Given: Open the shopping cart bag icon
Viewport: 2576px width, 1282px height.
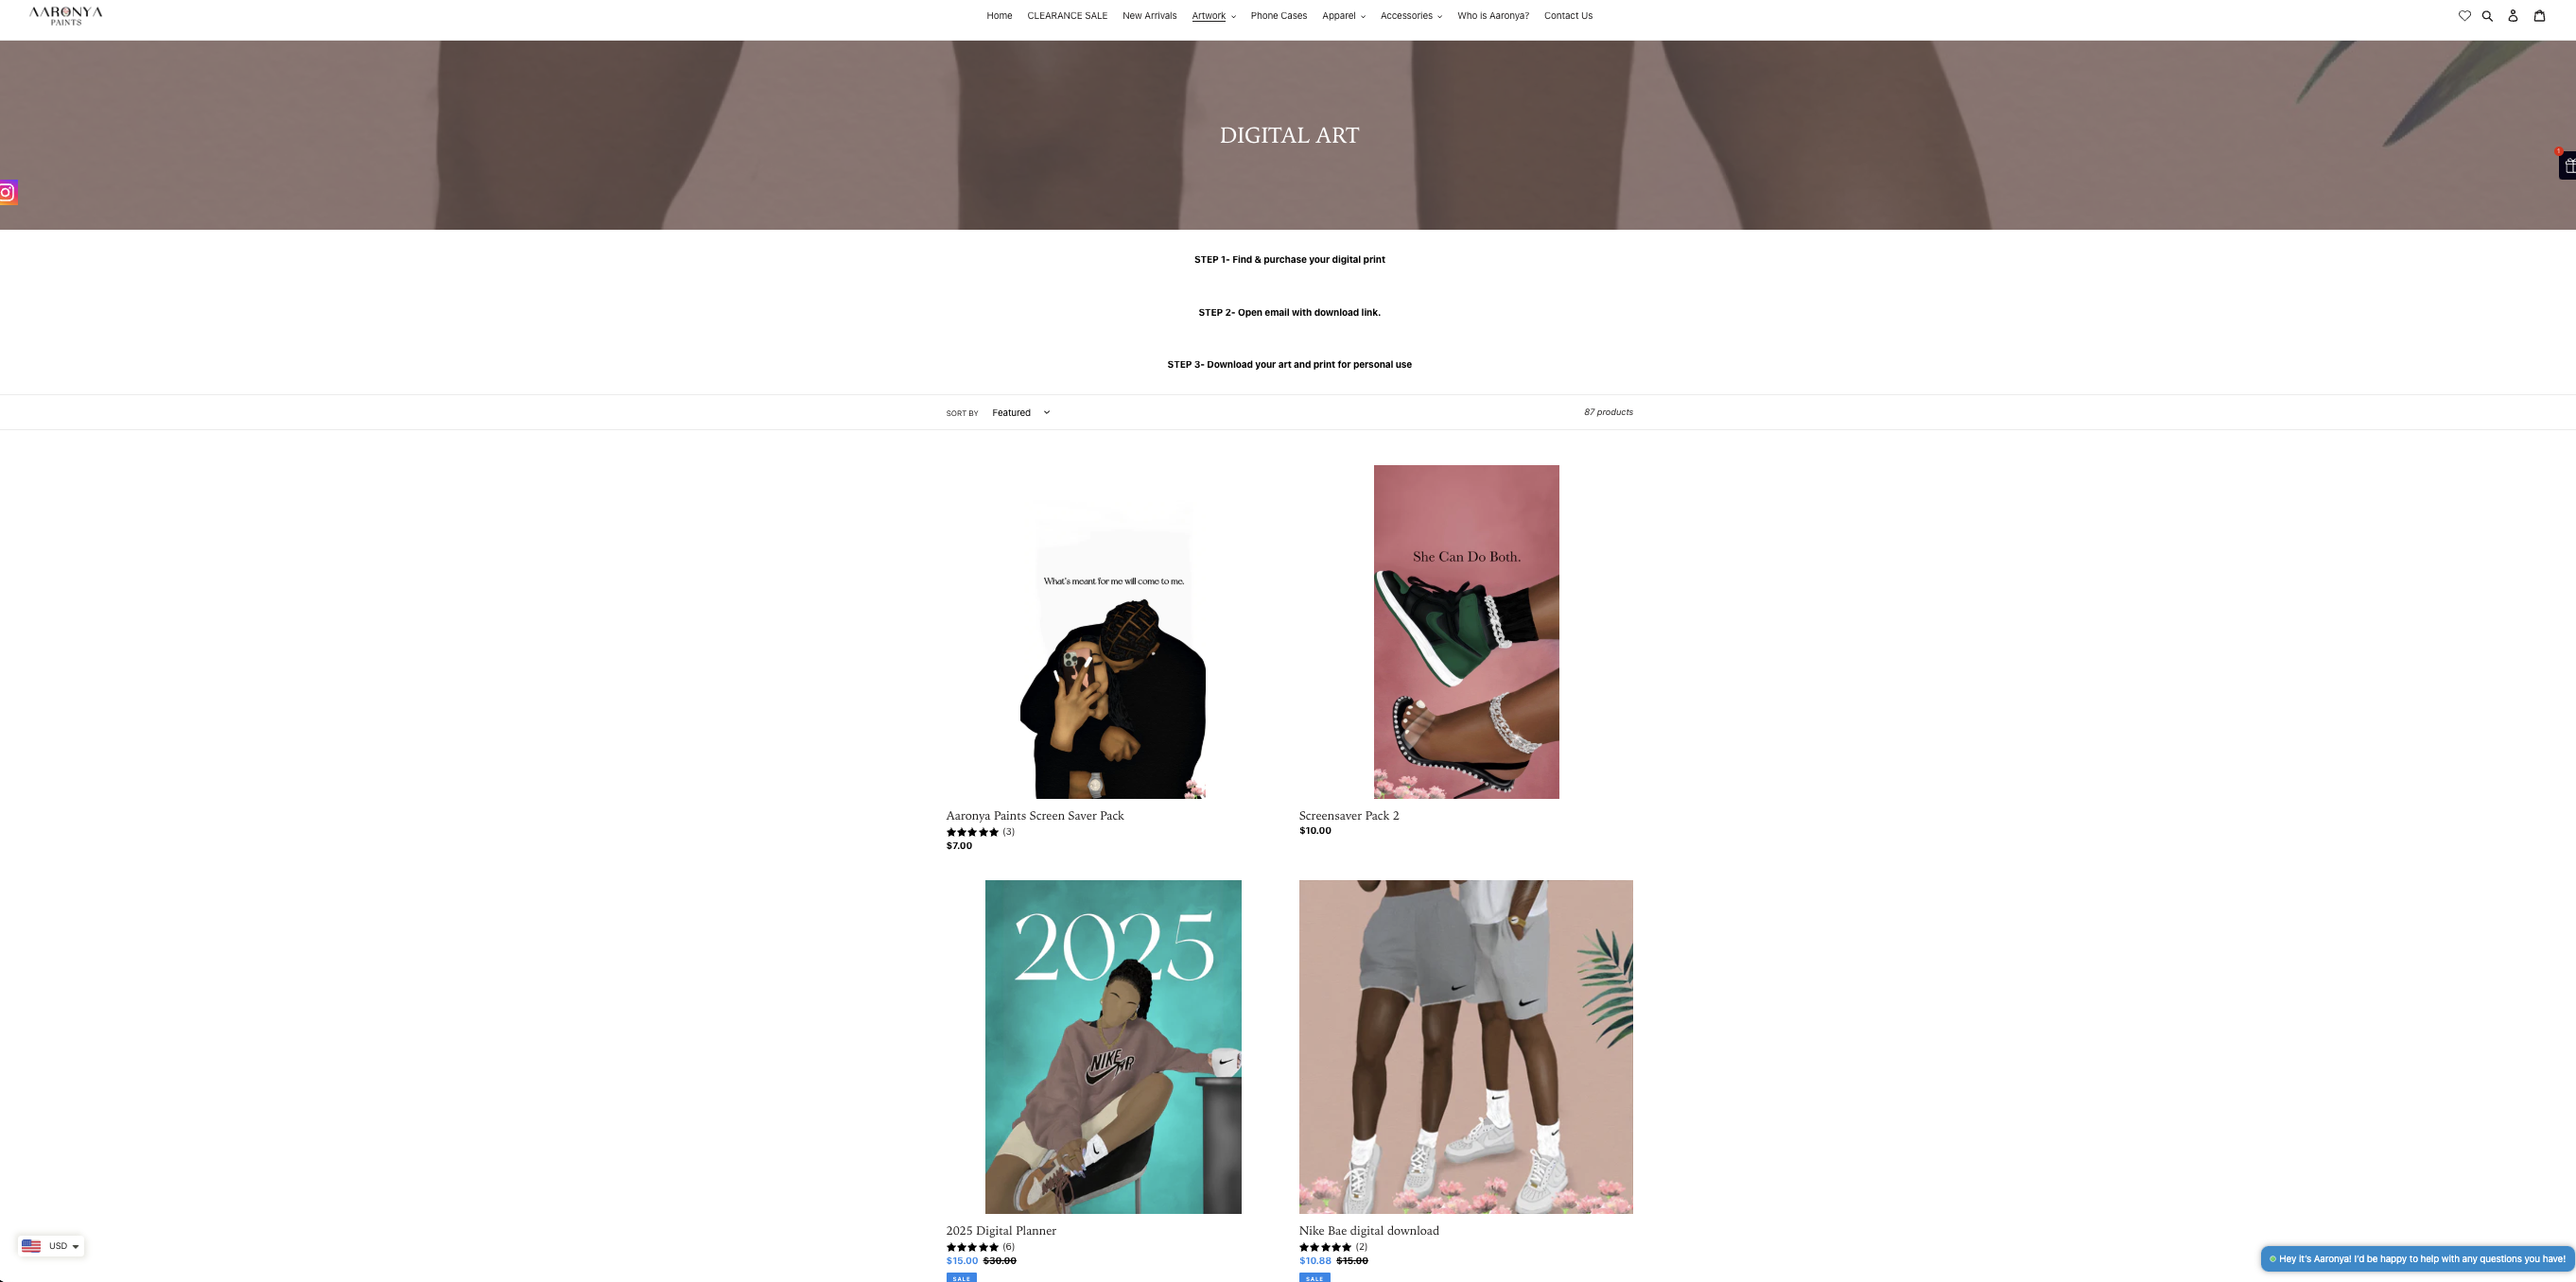Looking at the screenshot, I should tap(2539, 16).
